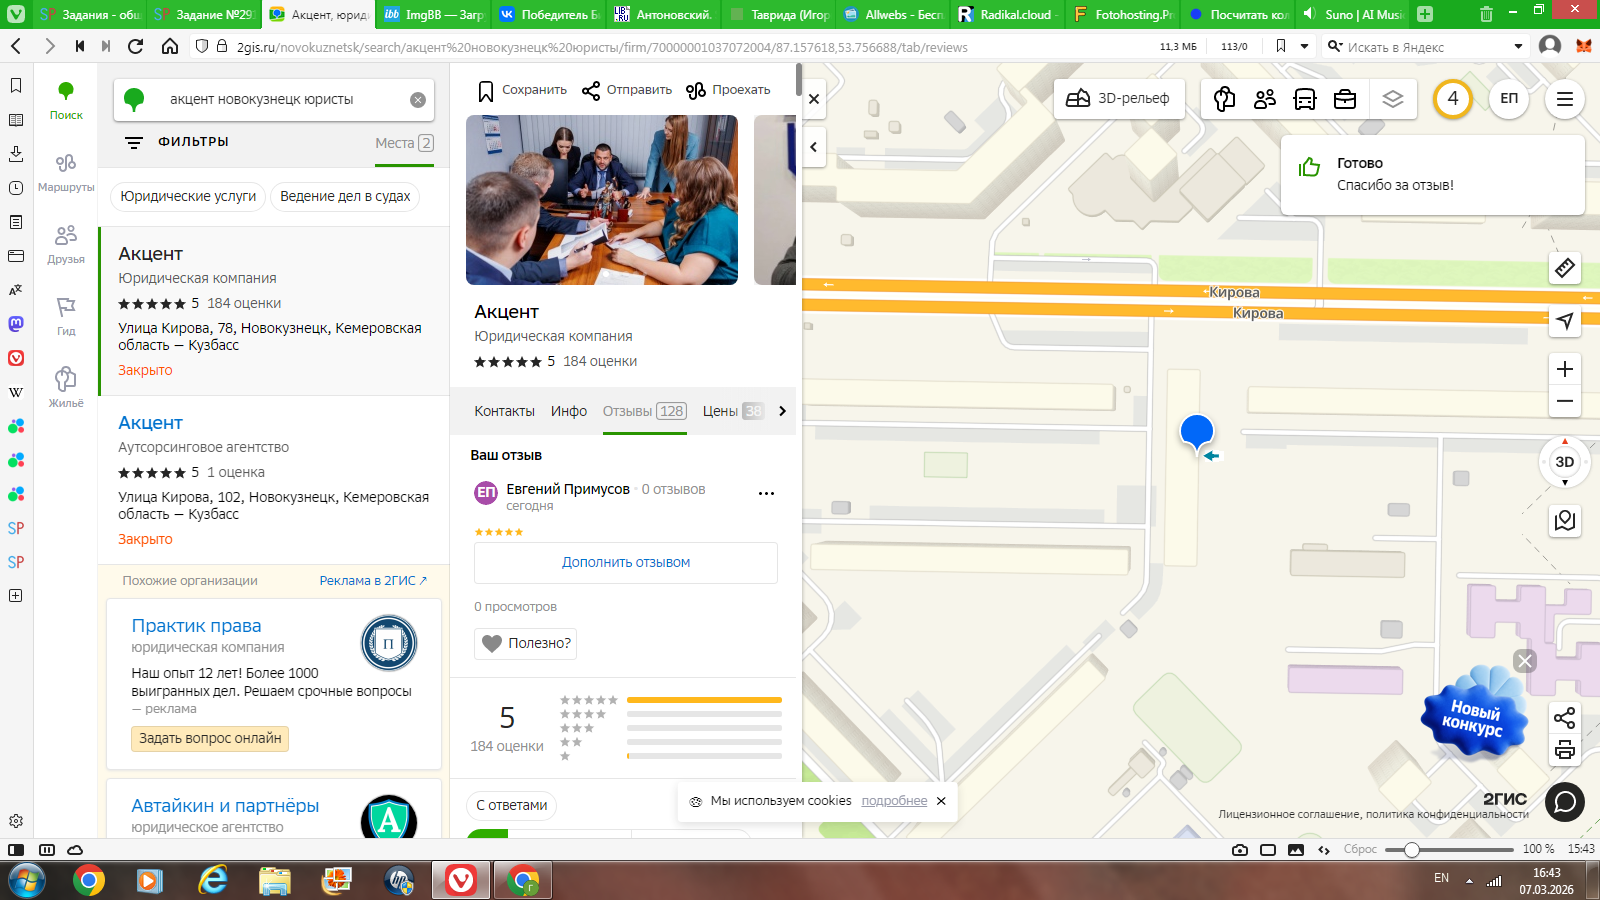Expand more tabs with right chevron
This screenshot has height=900, width=1600.
click(x=782, y=411)
